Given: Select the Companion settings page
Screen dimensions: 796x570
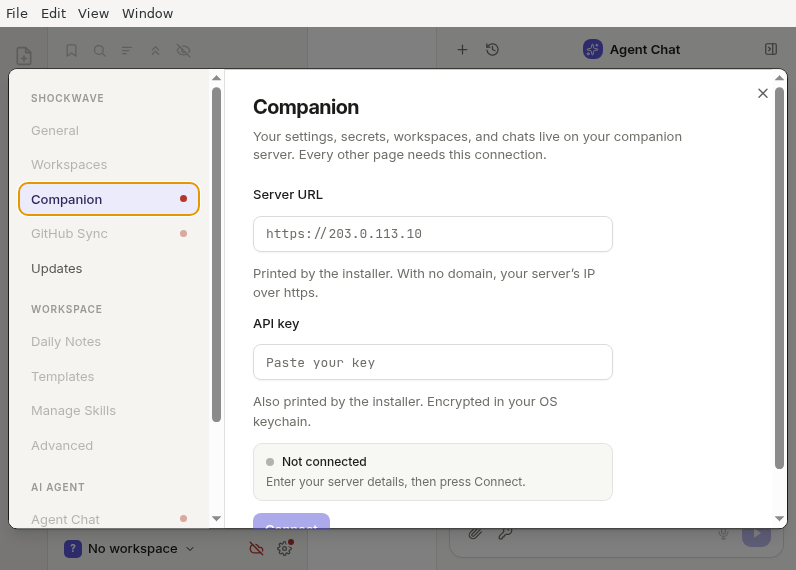Looking at the screenshot, I should point(109,199).
